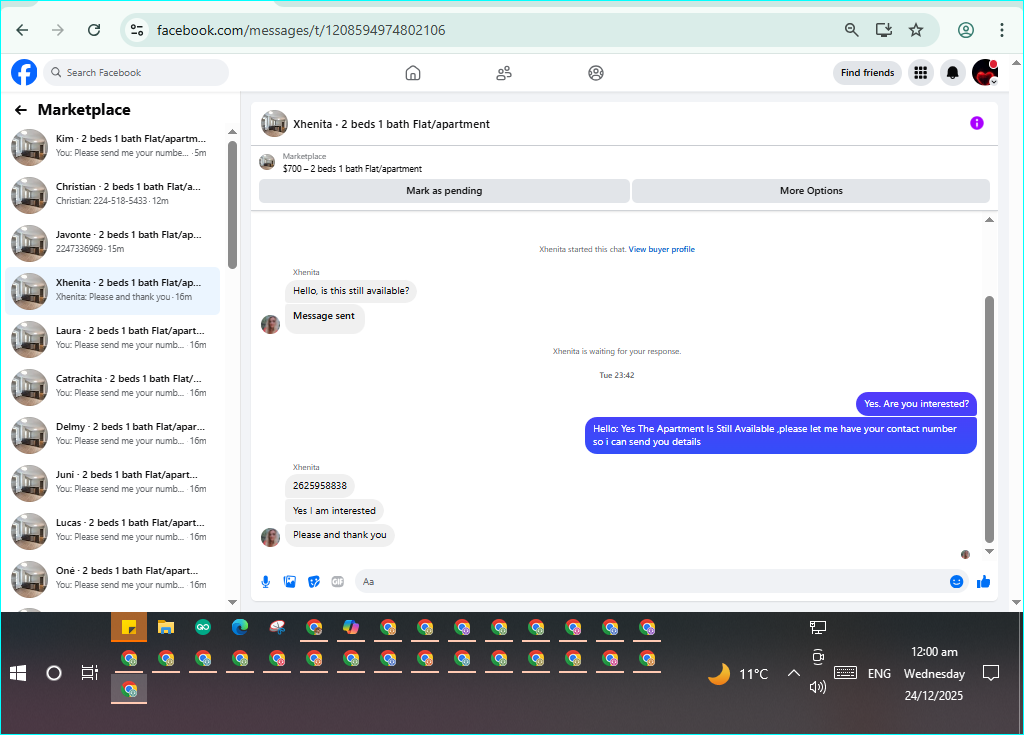Screen dimensions: 1024x735
Task: Show hidden tray icons chevron
Action: (793, 673)
